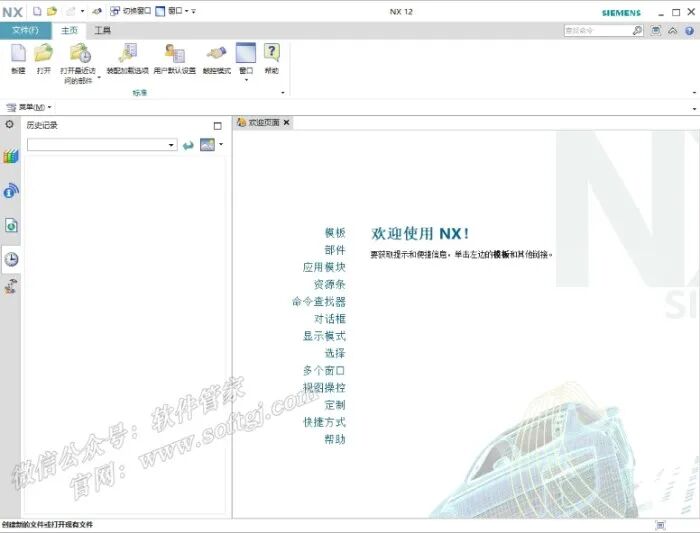The width and height of the screenshot is (700, 533).
Task: Select the history clock icon in the sidebar
Action: point(11,259)
